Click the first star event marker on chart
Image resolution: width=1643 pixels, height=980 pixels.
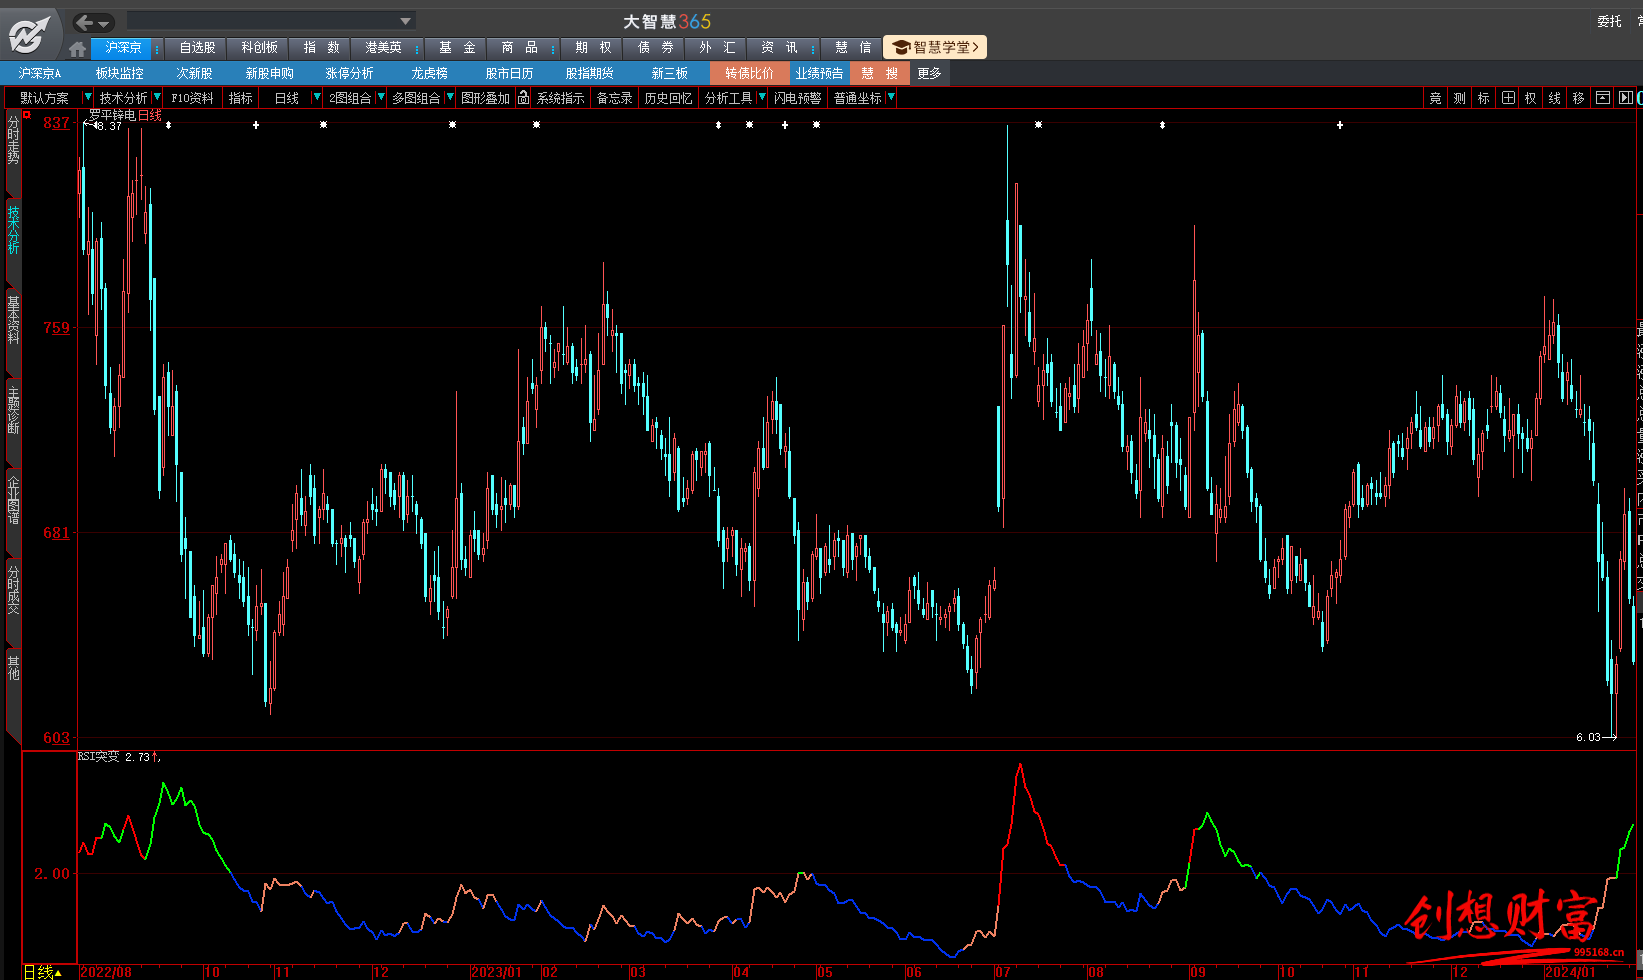click(323, 125)
